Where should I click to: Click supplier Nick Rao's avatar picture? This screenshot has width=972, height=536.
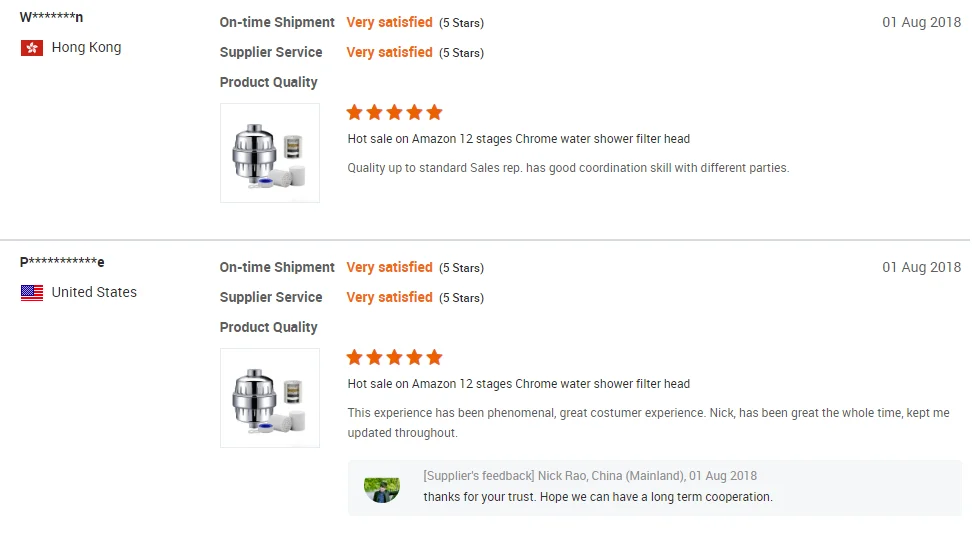(x=381, y=489)
